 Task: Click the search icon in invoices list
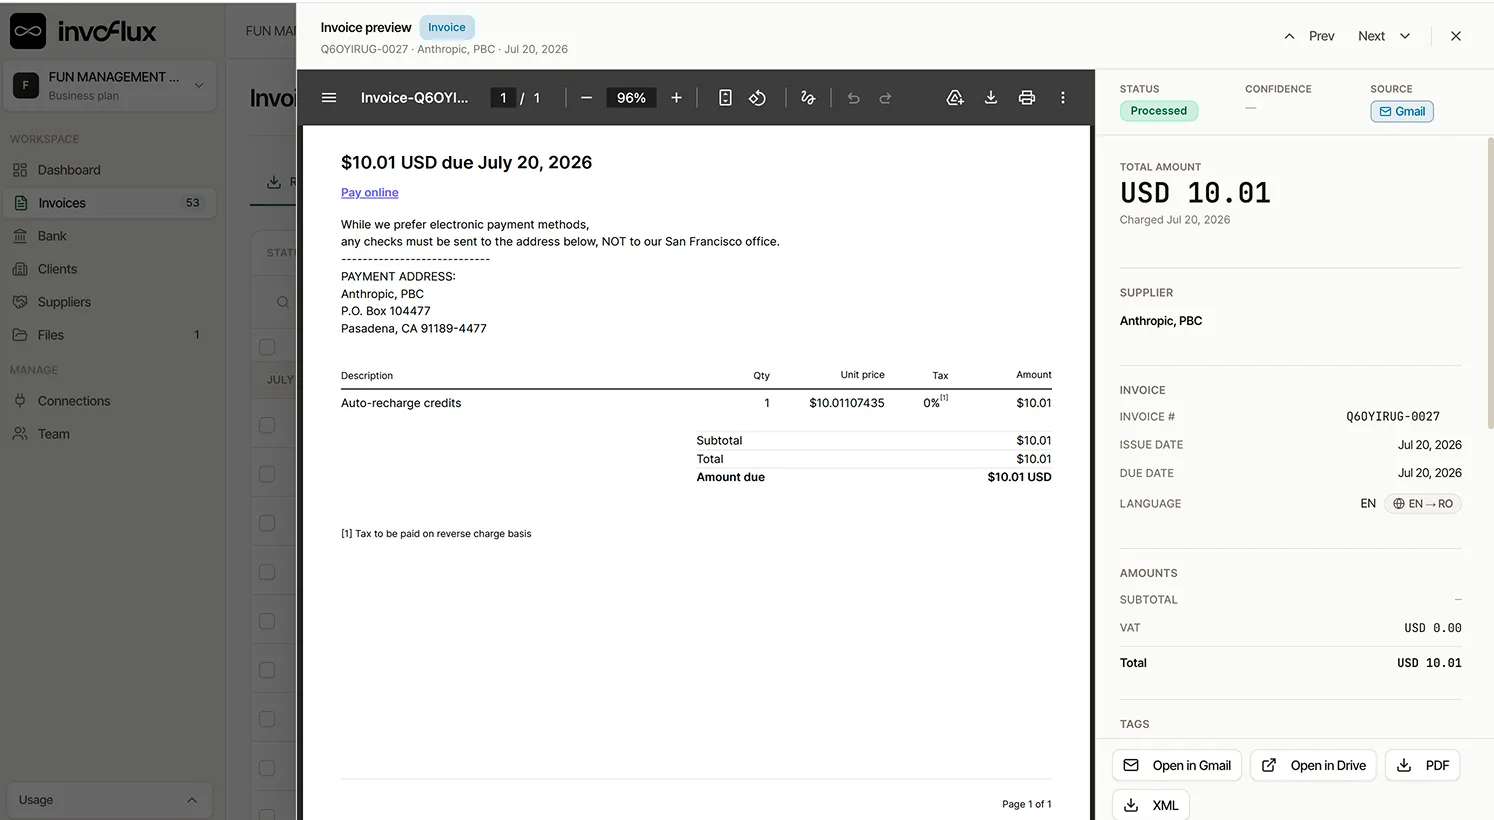(x=283, y=302)
